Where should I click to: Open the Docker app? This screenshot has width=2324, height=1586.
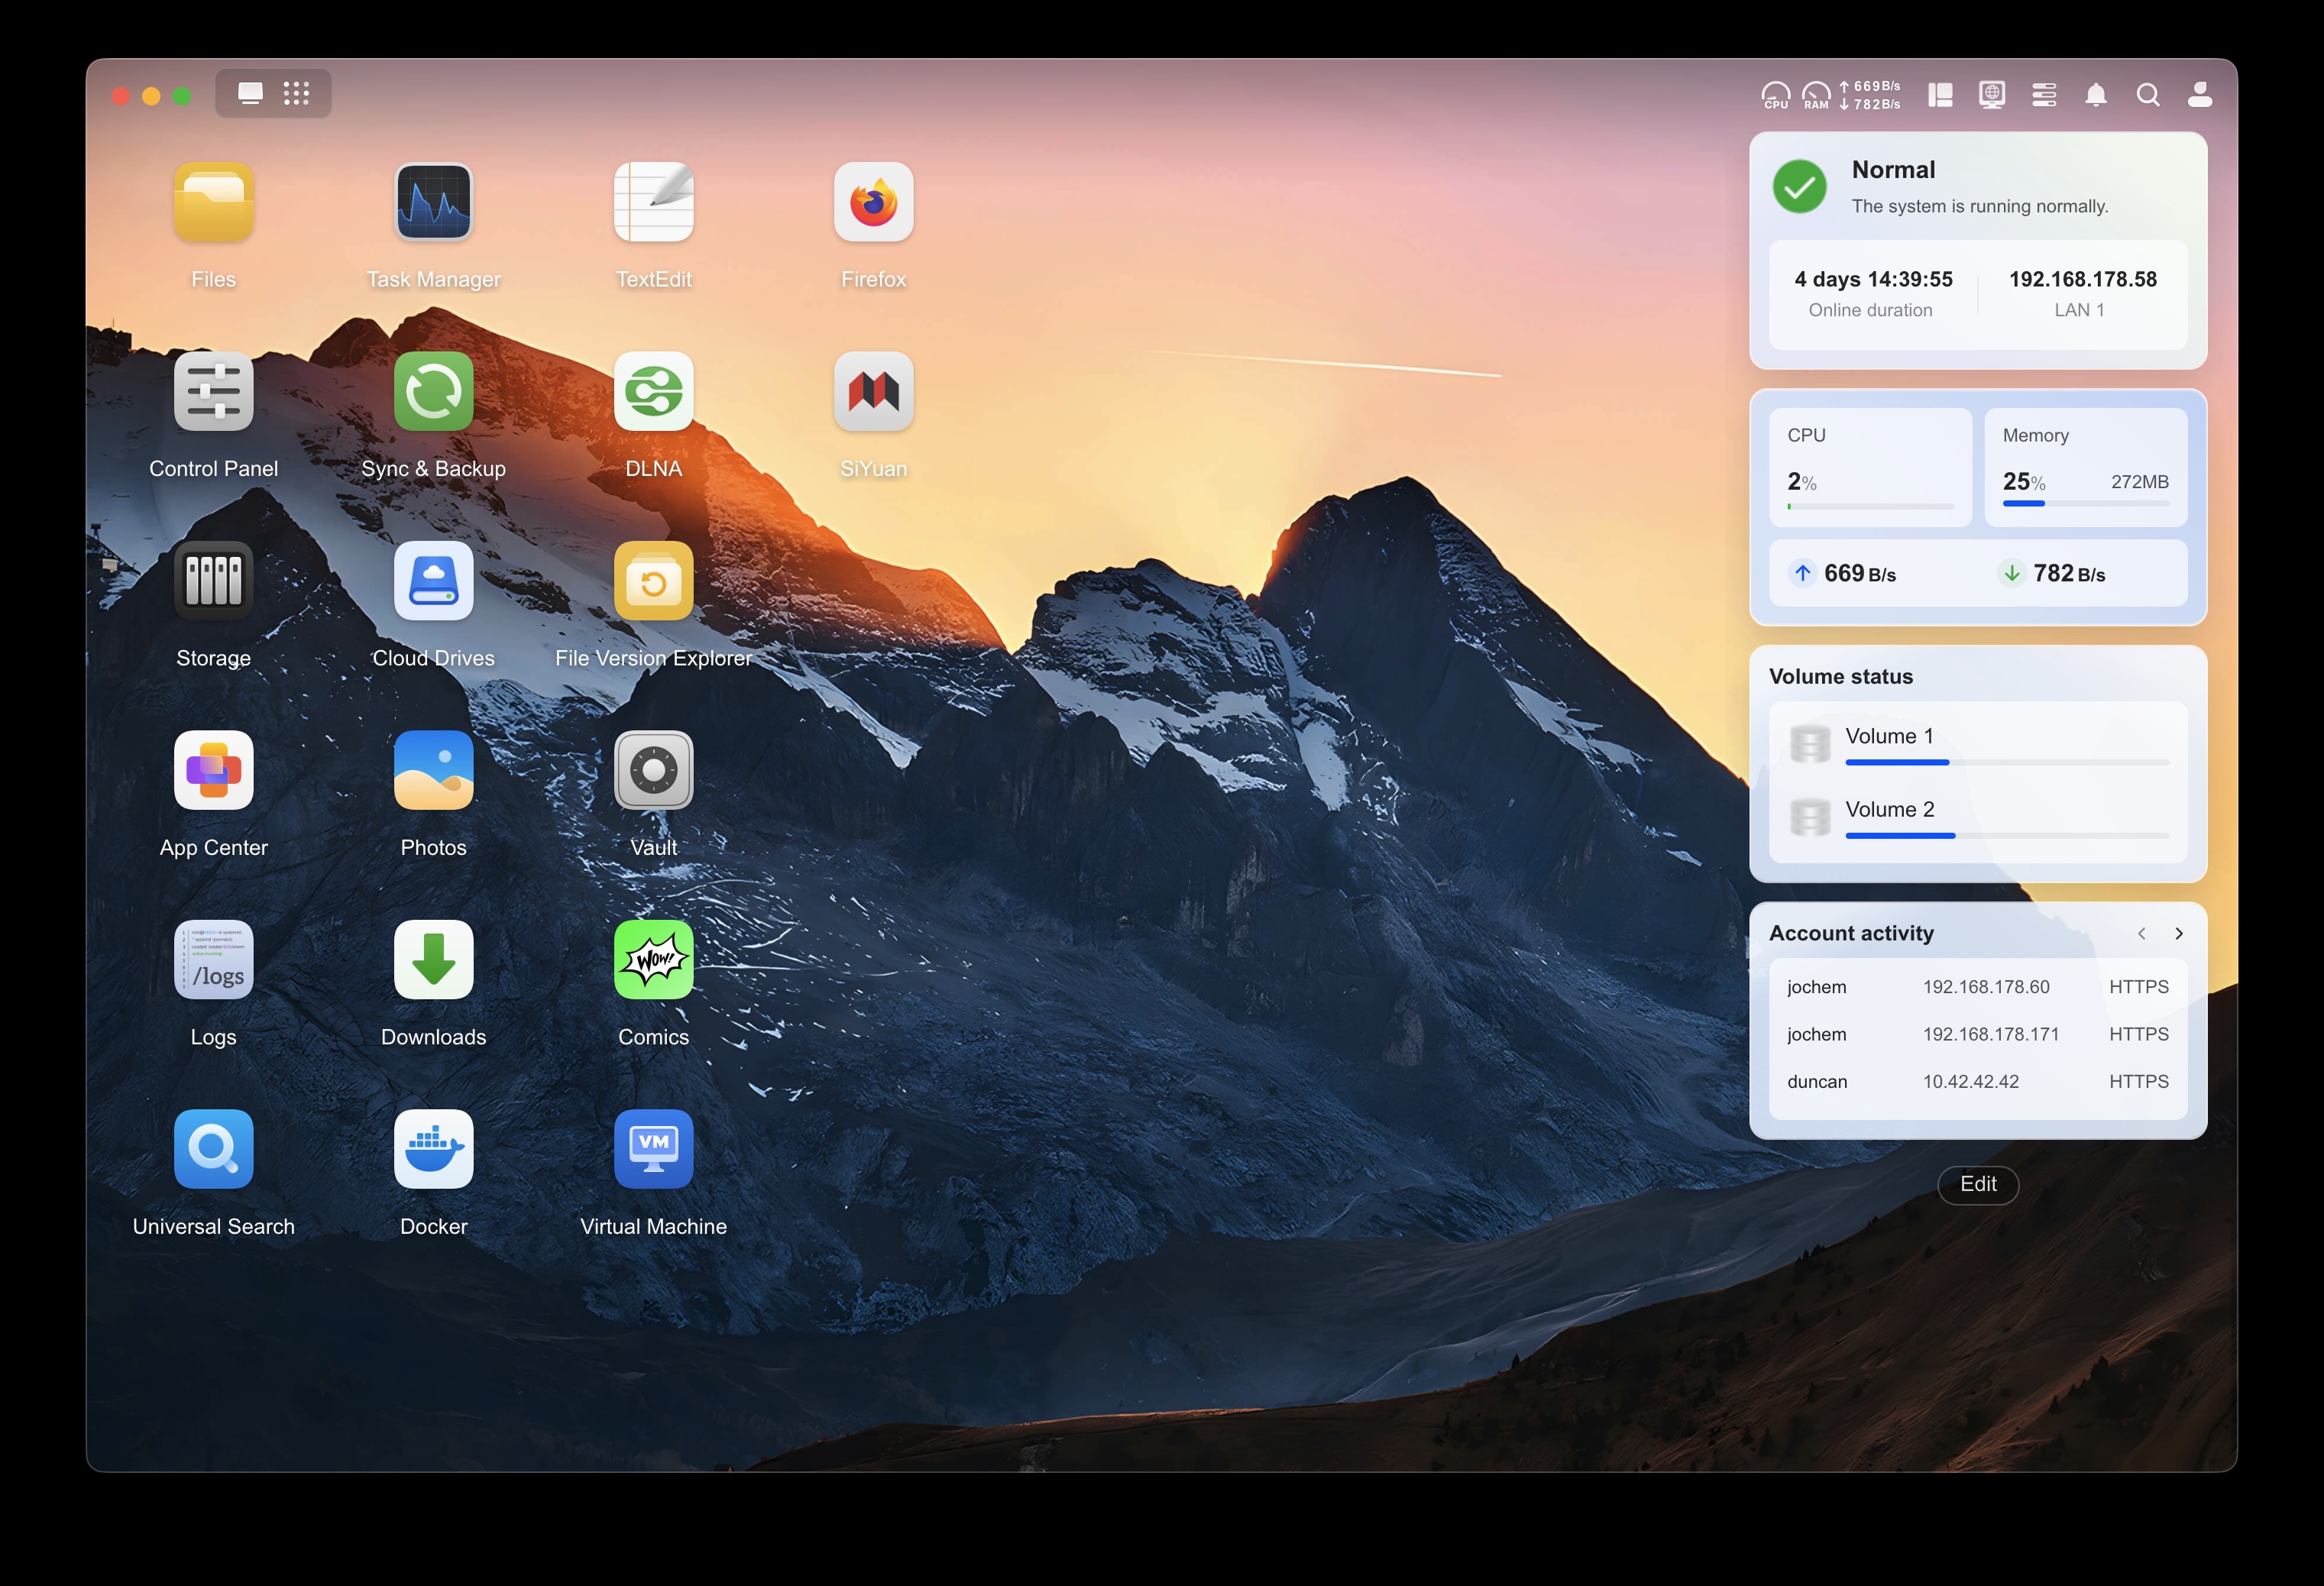tap(433, 1150)
